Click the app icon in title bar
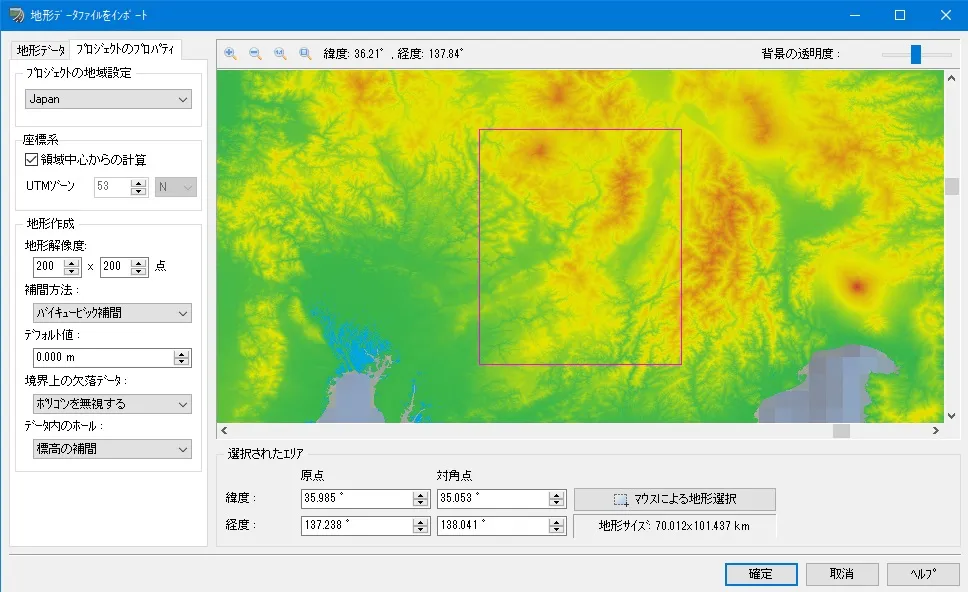968x592 pixels. [x=16, y=16]
